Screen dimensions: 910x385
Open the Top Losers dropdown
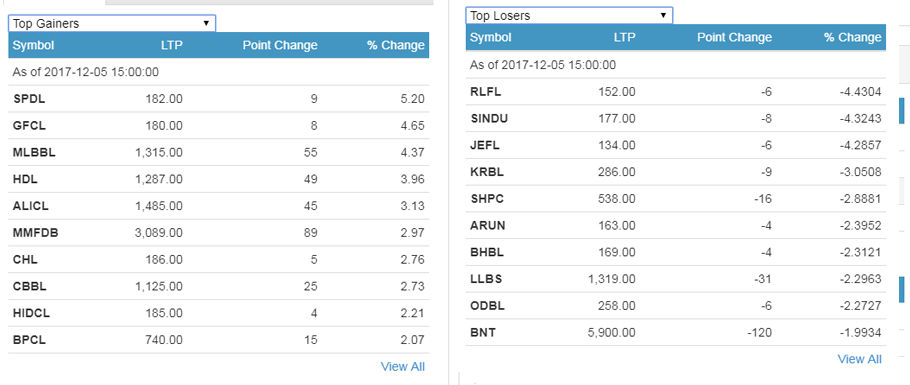569,16
